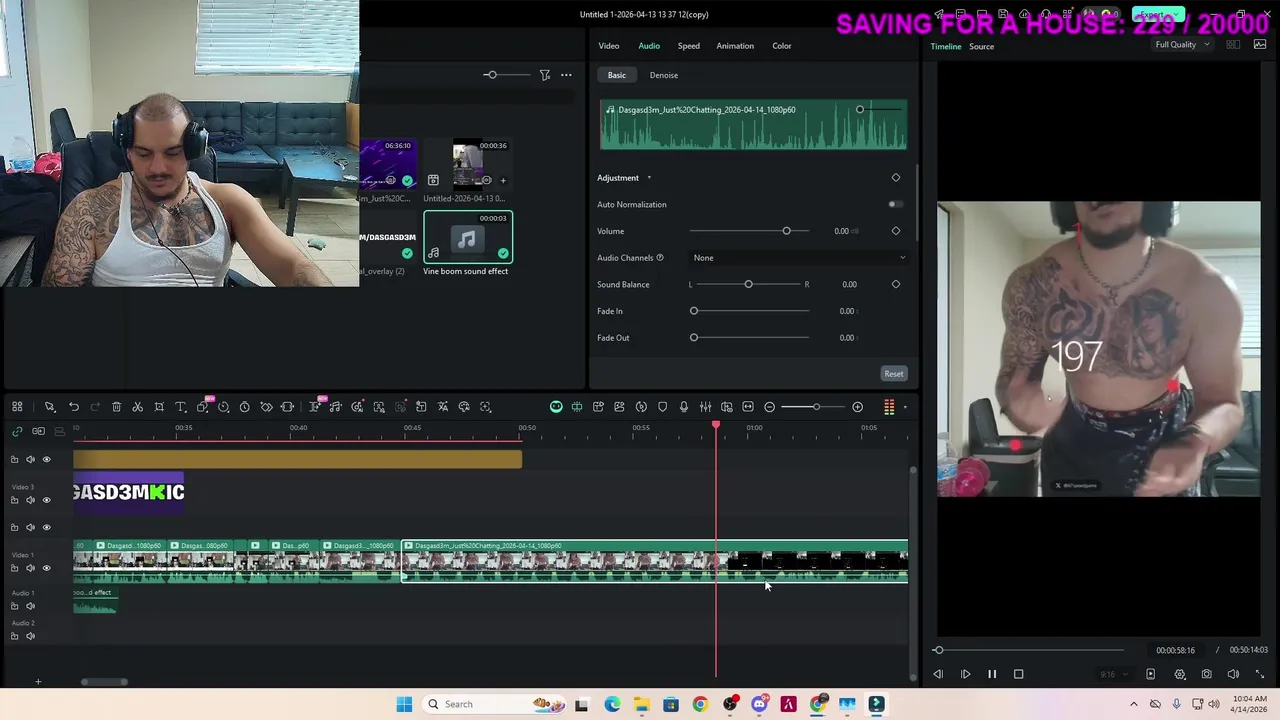Lock the Video 1 track
The width and height of the screenshot is (1280, 720).
14,568
